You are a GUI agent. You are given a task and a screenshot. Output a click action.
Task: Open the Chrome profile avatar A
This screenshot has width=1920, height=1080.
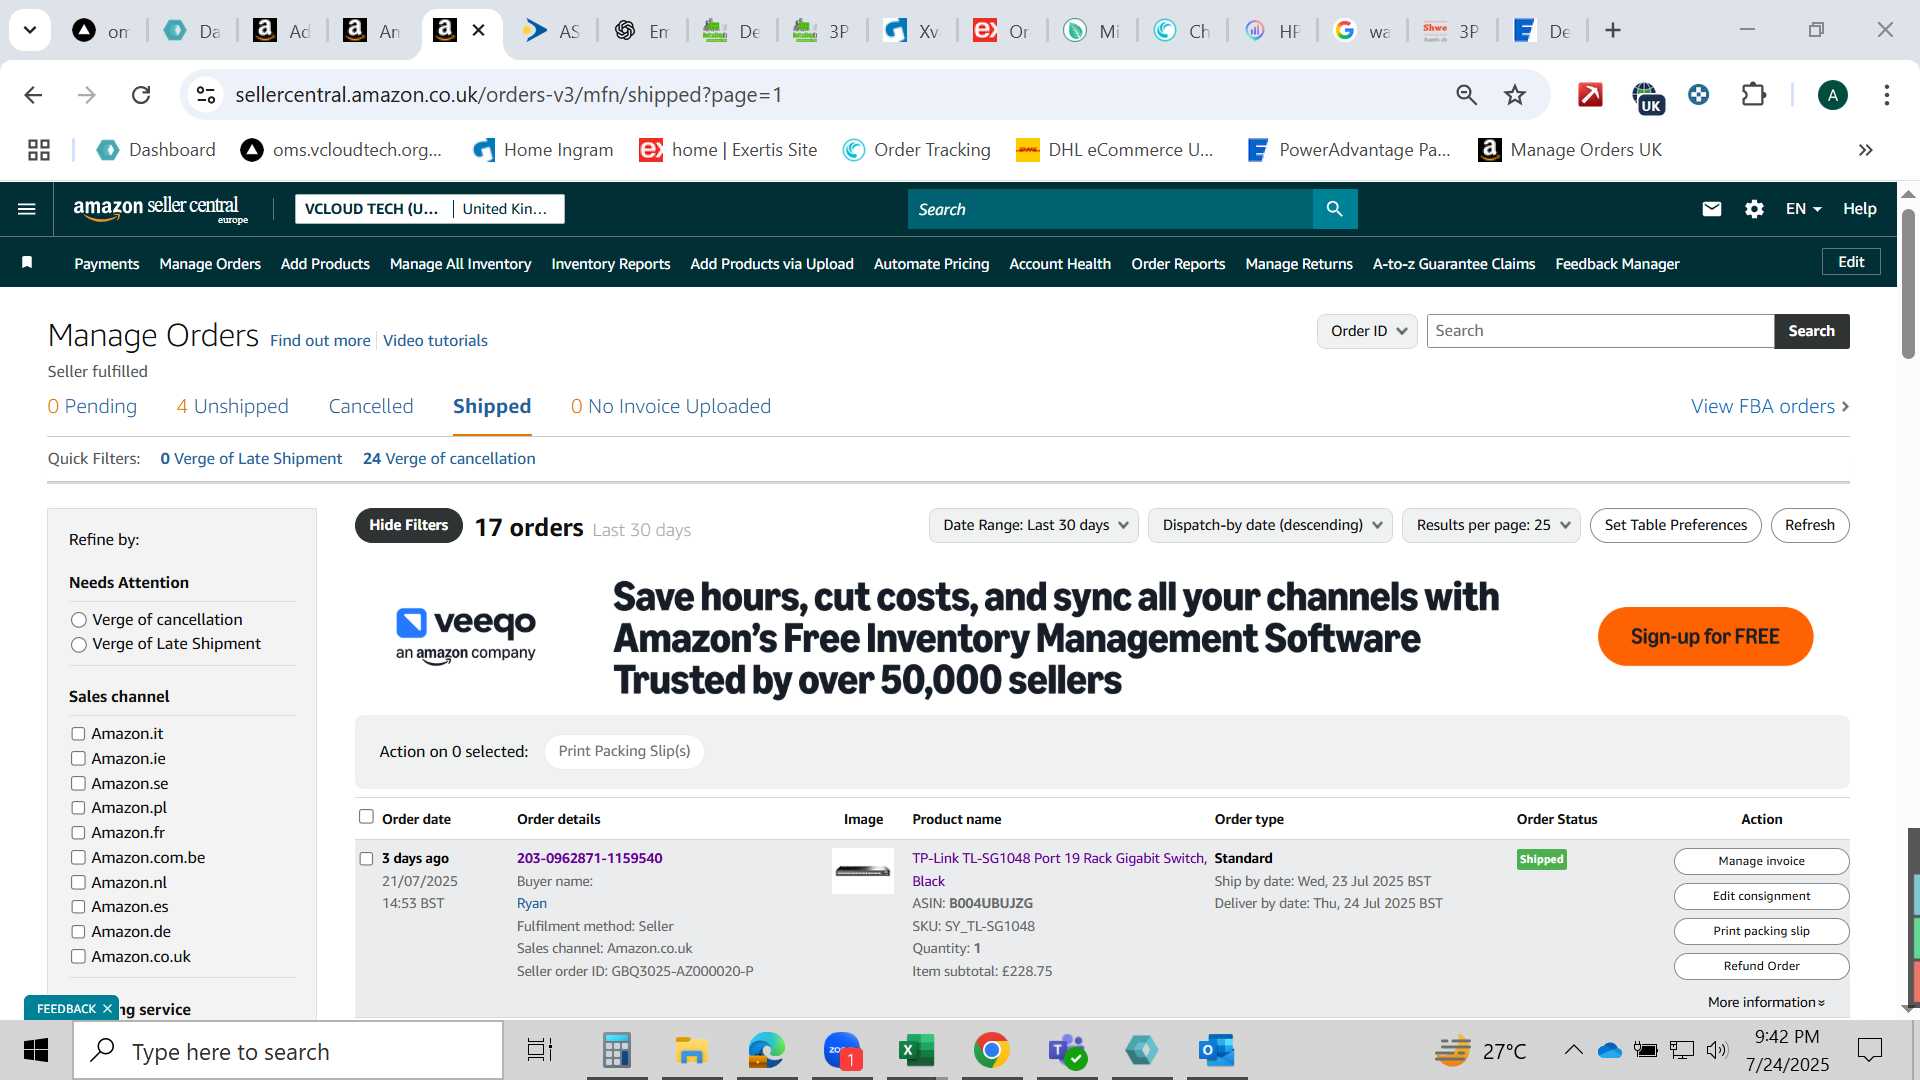pyautogui.click(x=1832, y=95)
